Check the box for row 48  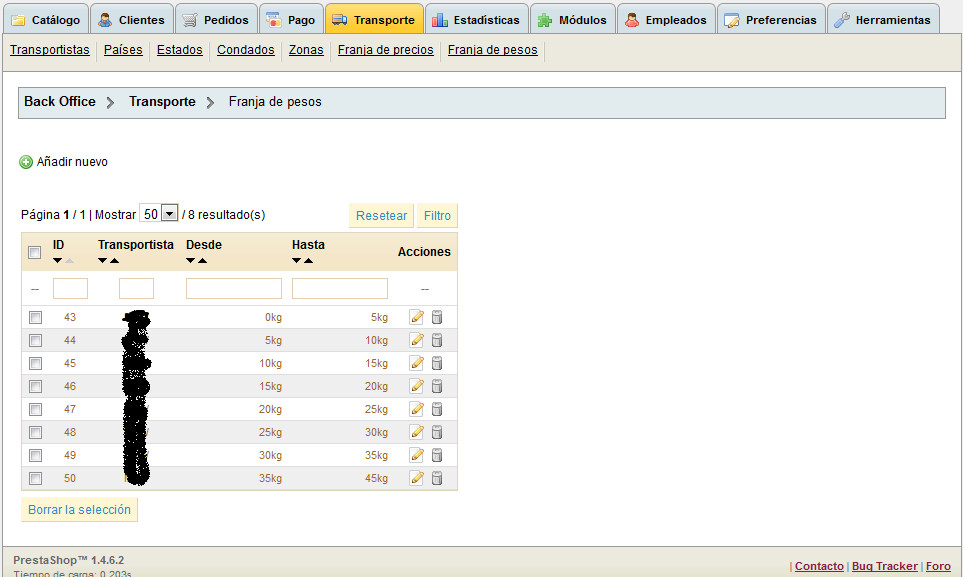click(x=36, y=433)
